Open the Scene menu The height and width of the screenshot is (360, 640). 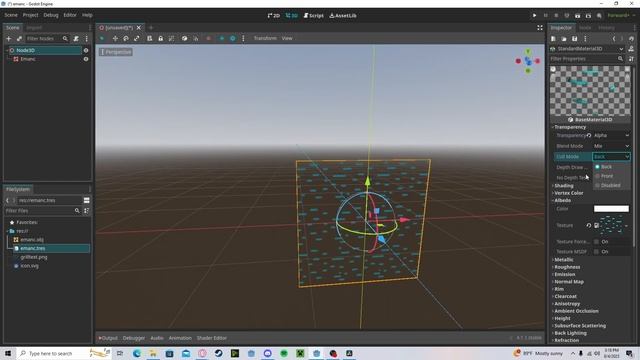click(11, 15)
